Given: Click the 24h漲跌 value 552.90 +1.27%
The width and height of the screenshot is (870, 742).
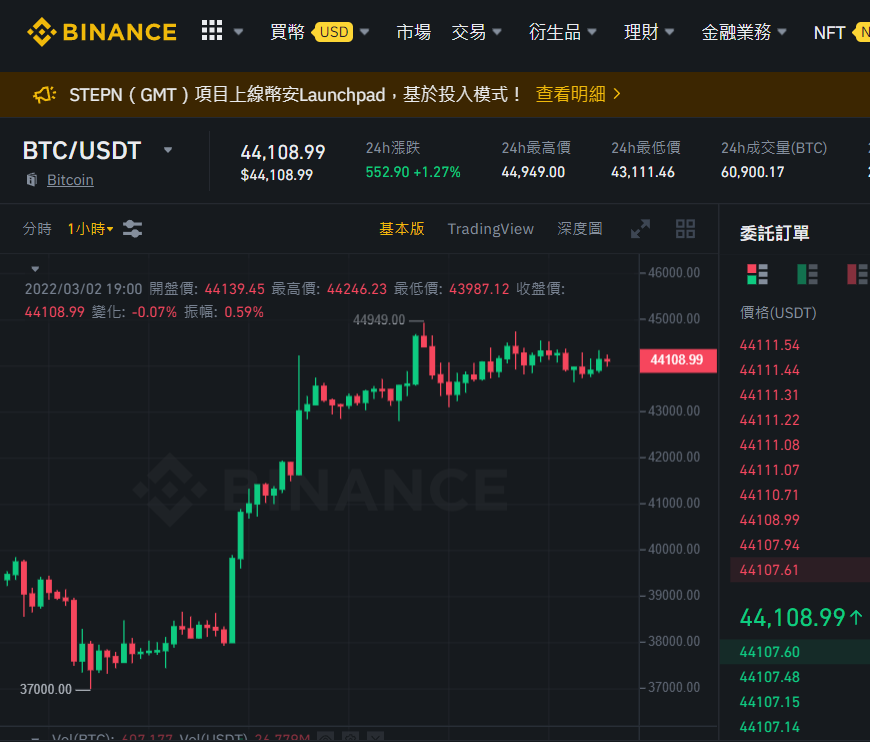Looking at the screenshot, I should pos(413,172).
